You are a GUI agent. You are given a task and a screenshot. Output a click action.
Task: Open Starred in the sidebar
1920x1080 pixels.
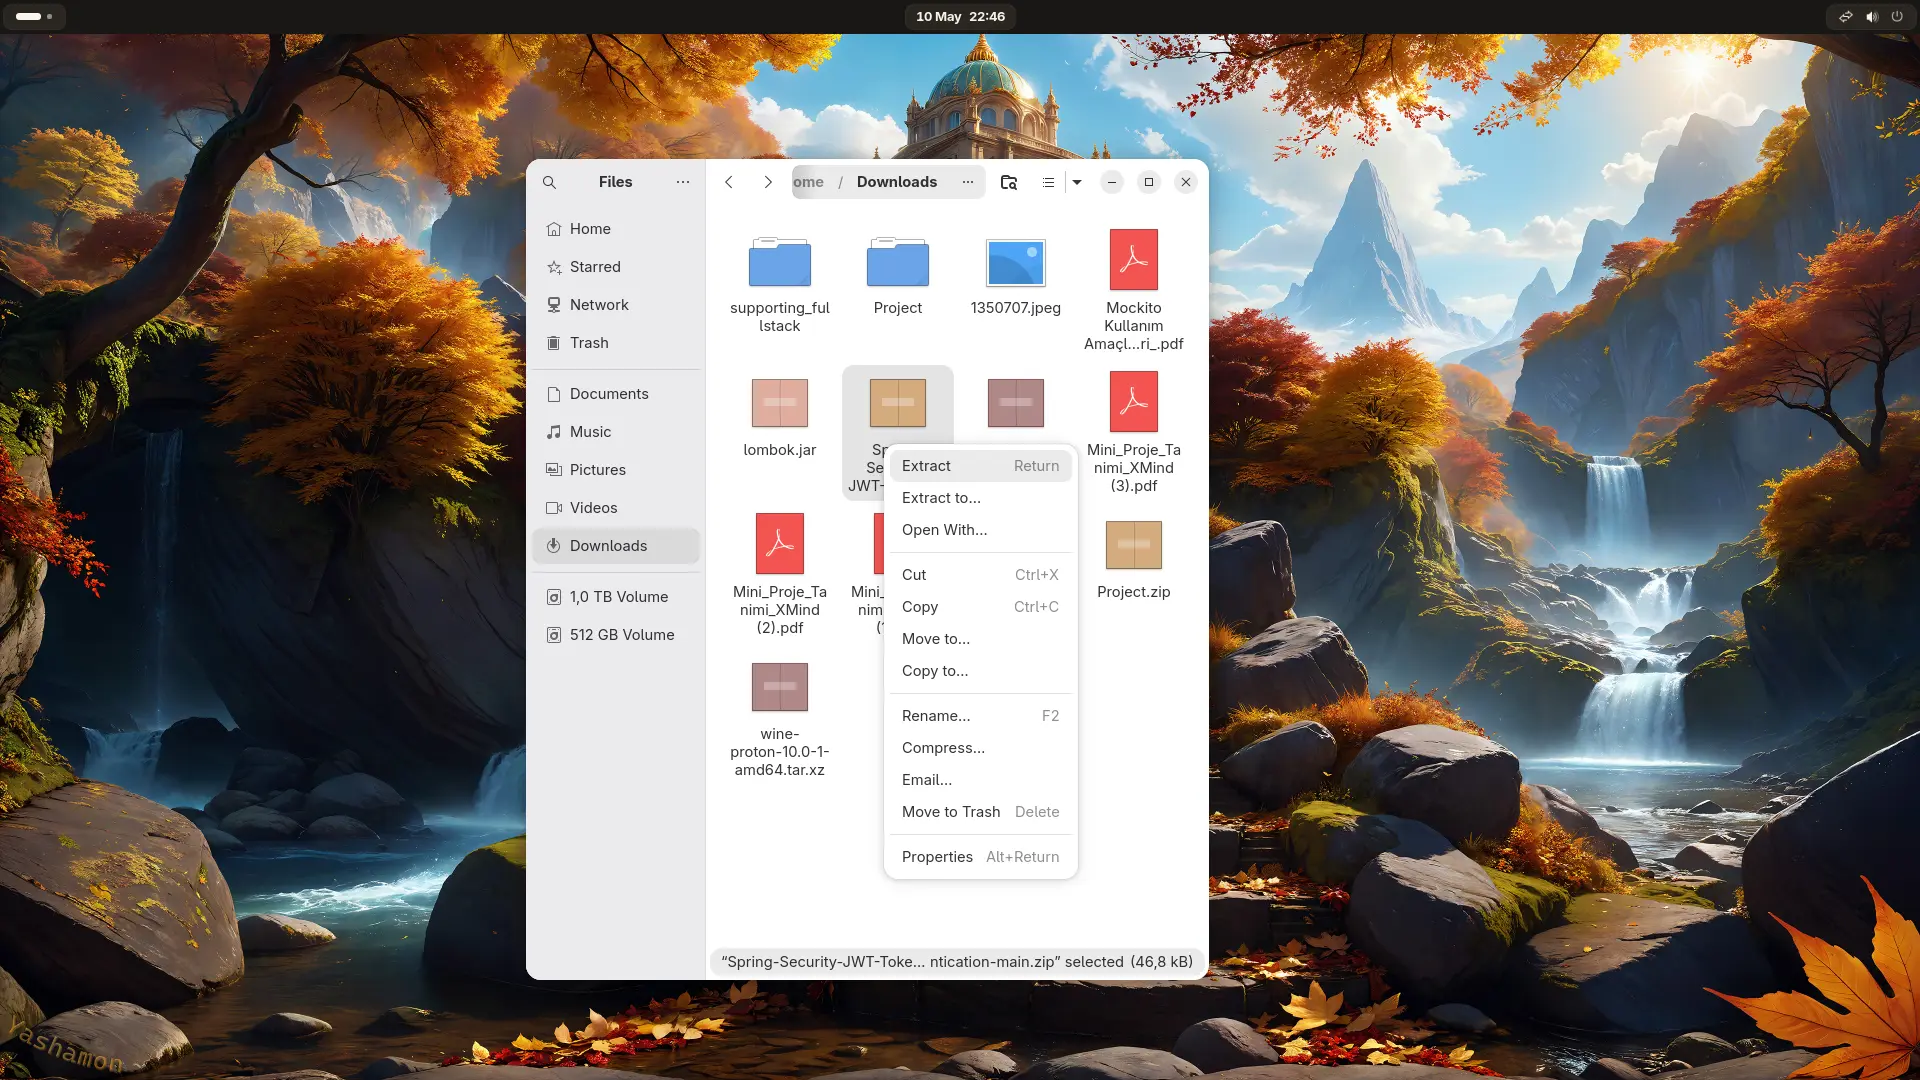pos(616,267)
